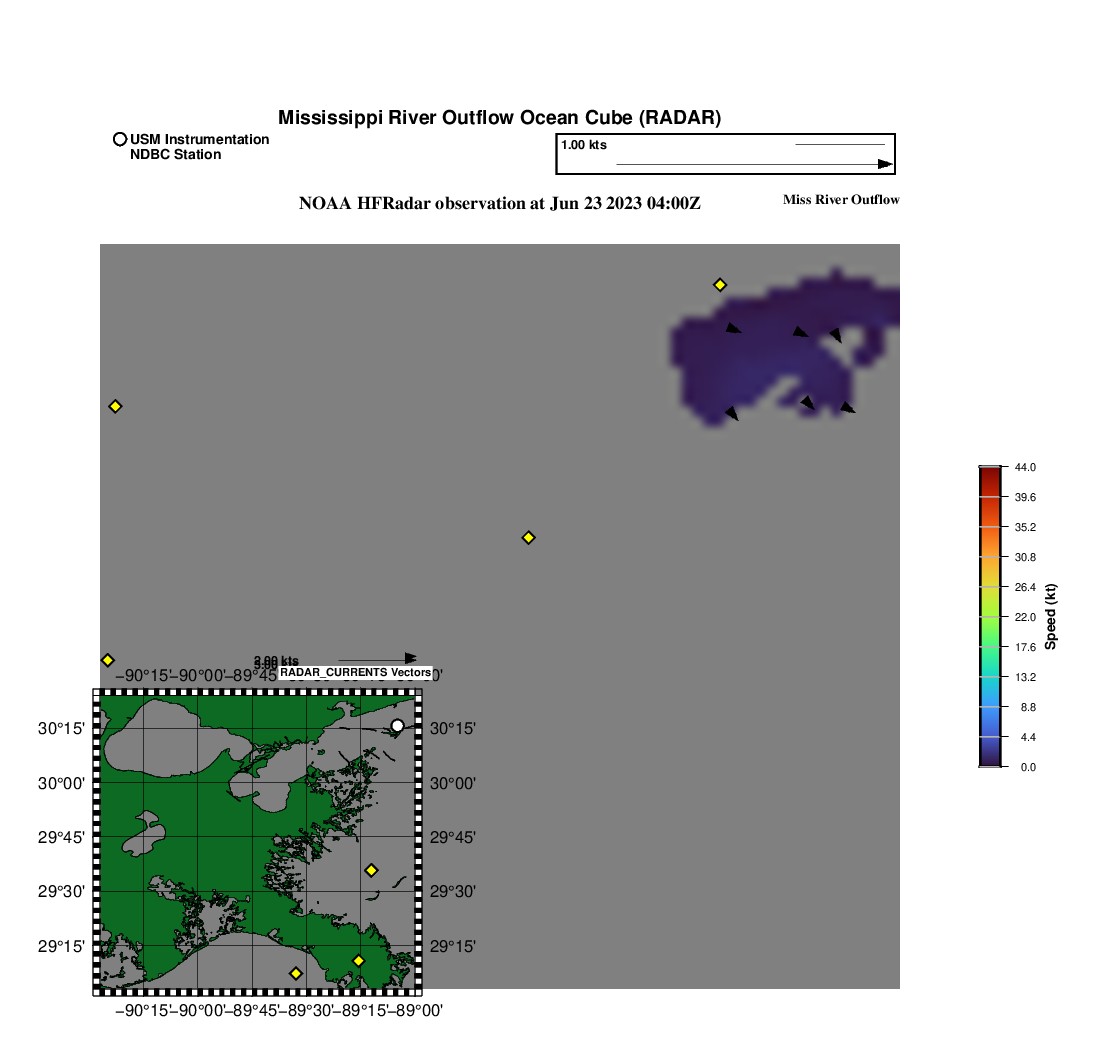Click the 1.00 kts scale label
The width and height of the screenshot is (1100, 1050).
click(584, 145)
